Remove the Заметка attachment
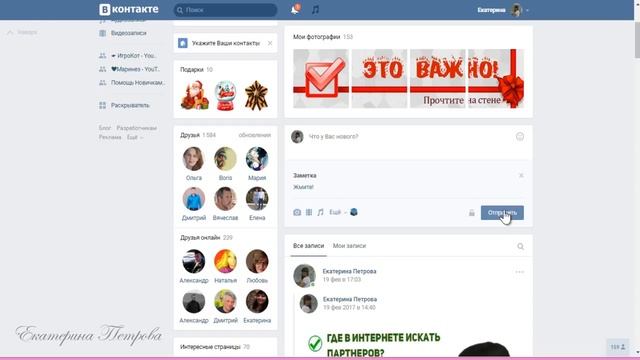The height and width of the screenshot is (360, 640). click(x=521, y=176)
